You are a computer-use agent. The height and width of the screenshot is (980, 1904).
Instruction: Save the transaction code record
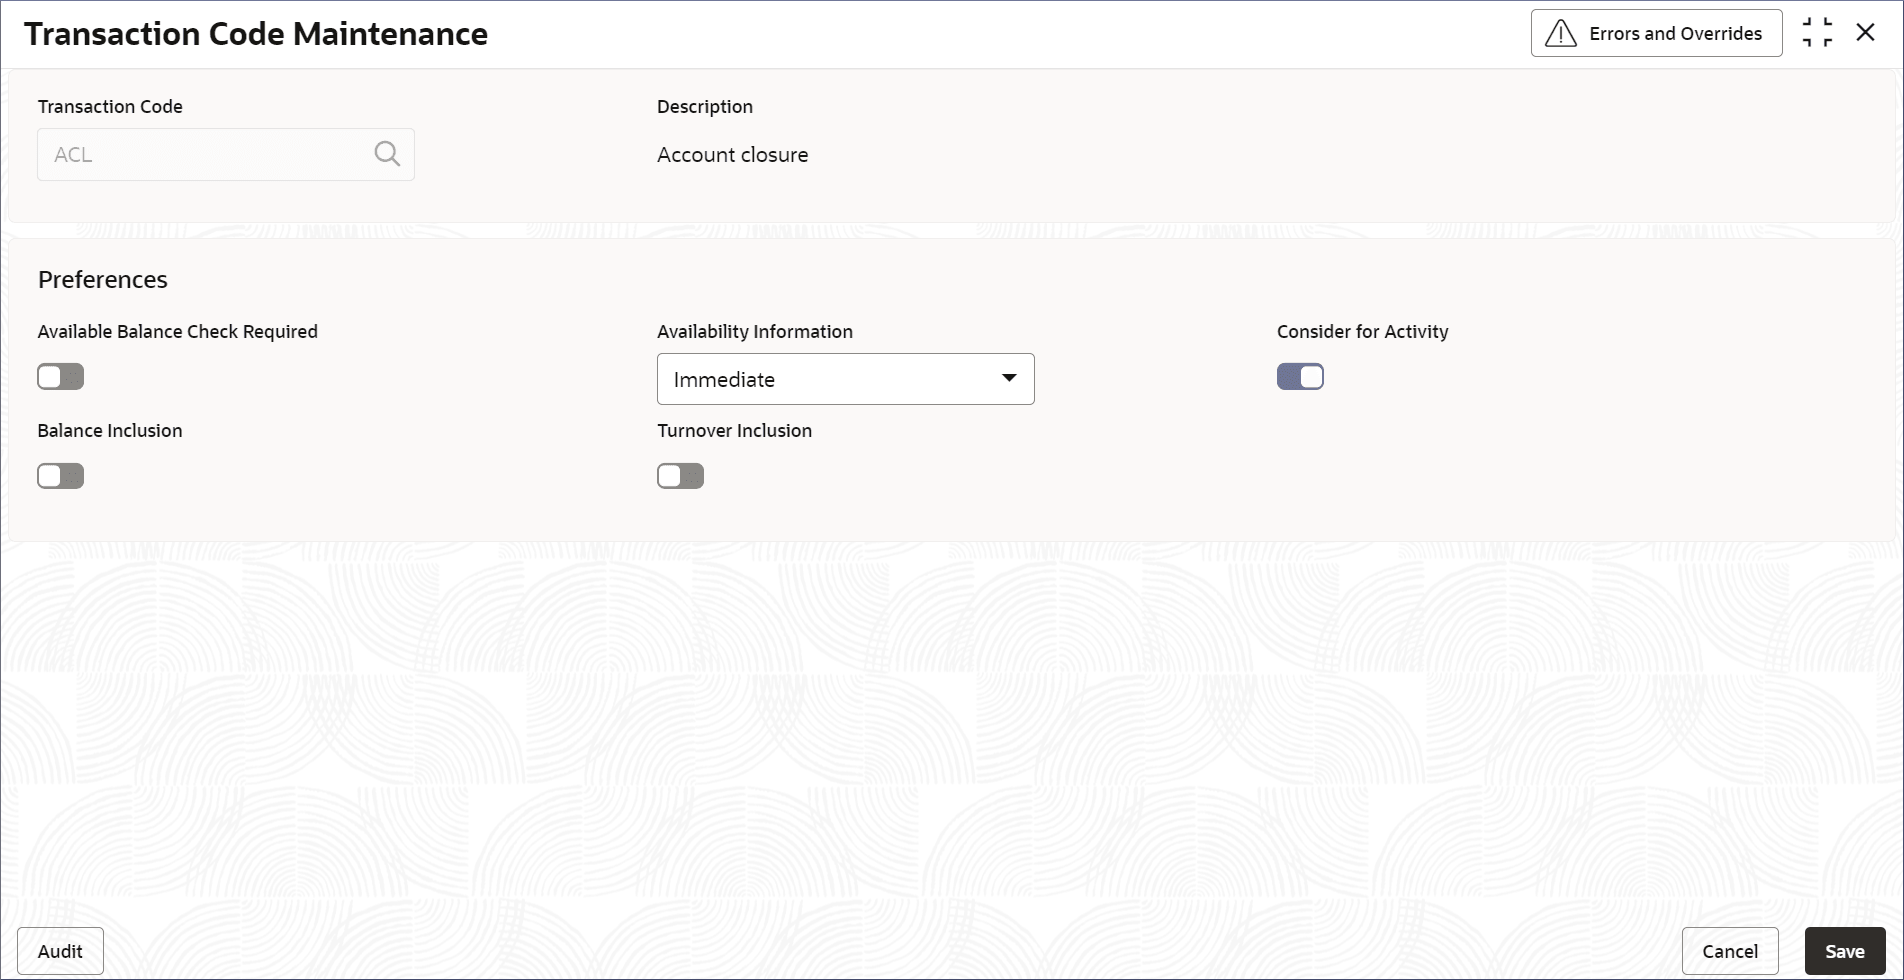pos(1844,951)
